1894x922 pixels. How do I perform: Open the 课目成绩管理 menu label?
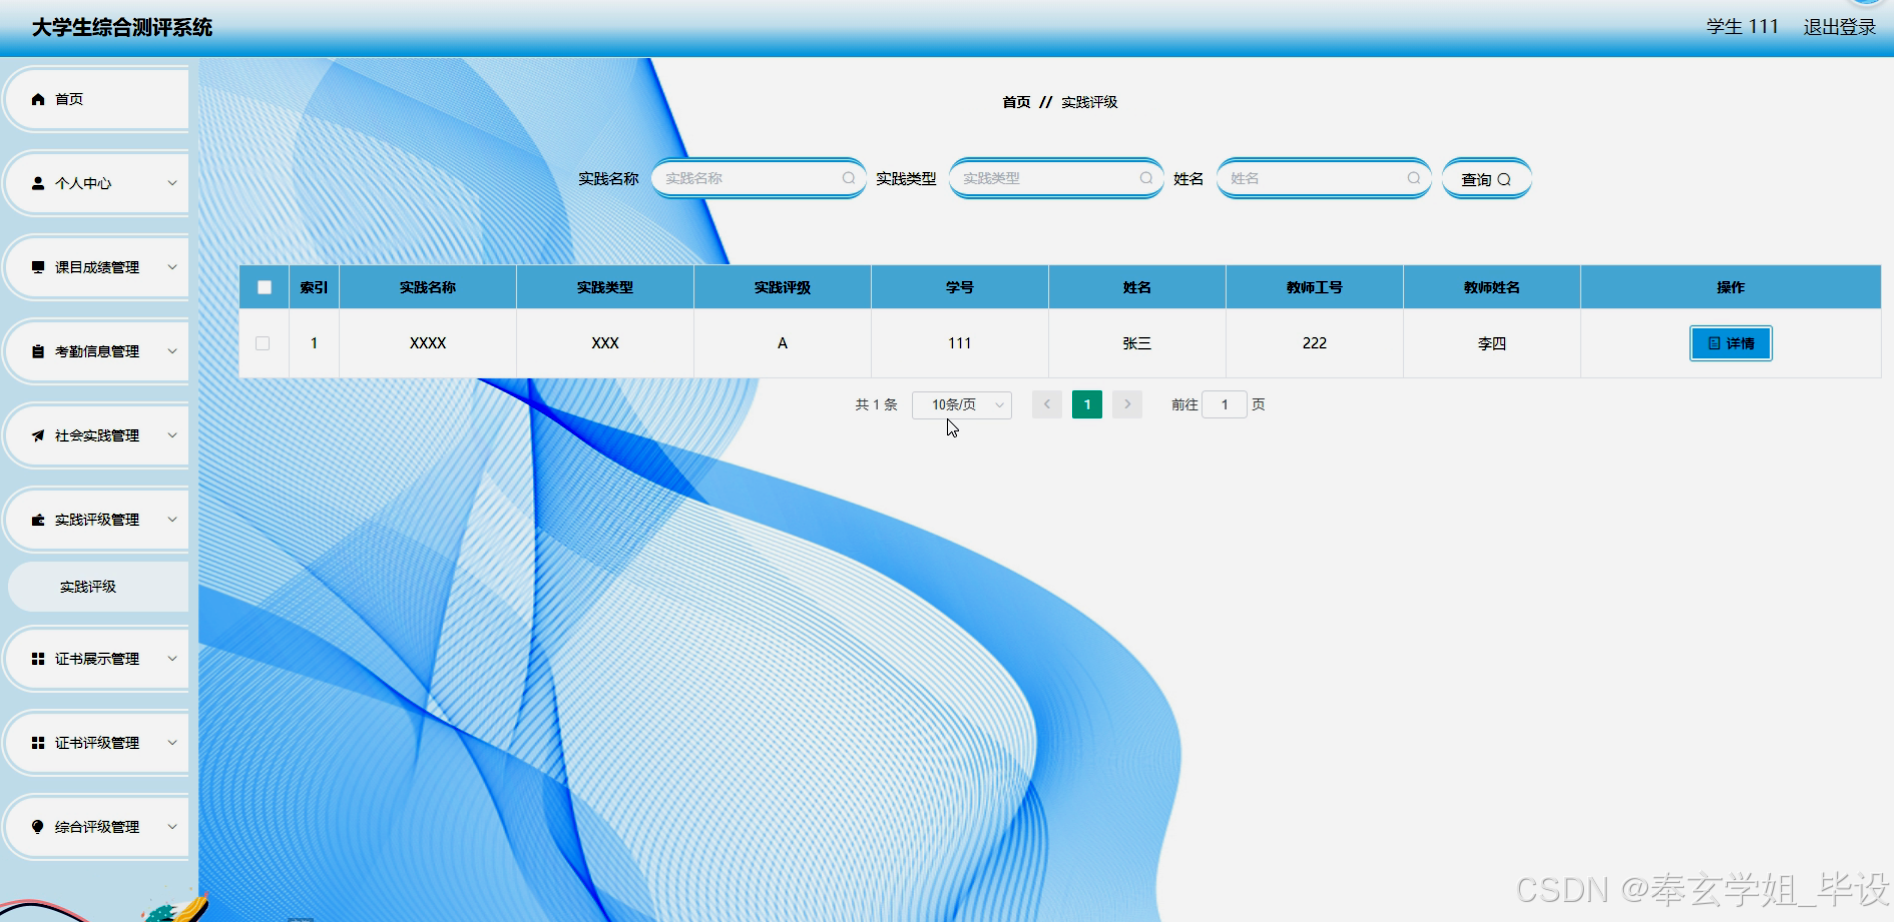97,267
